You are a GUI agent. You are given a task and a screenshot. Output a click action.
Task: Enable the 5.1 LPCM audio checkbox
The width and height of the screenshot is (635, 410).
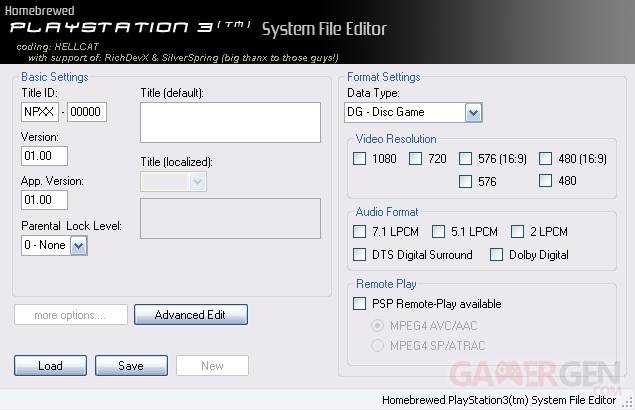[x=438, y=232]
